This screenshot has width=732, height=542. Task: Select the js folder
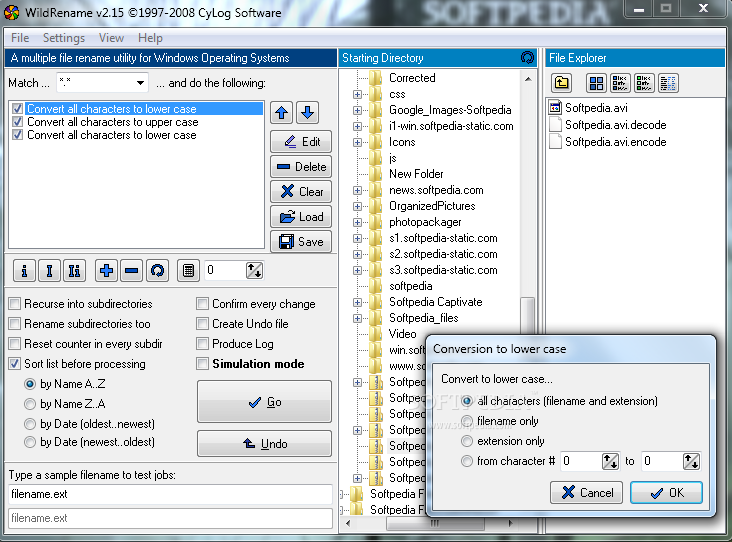click(393, 158)
